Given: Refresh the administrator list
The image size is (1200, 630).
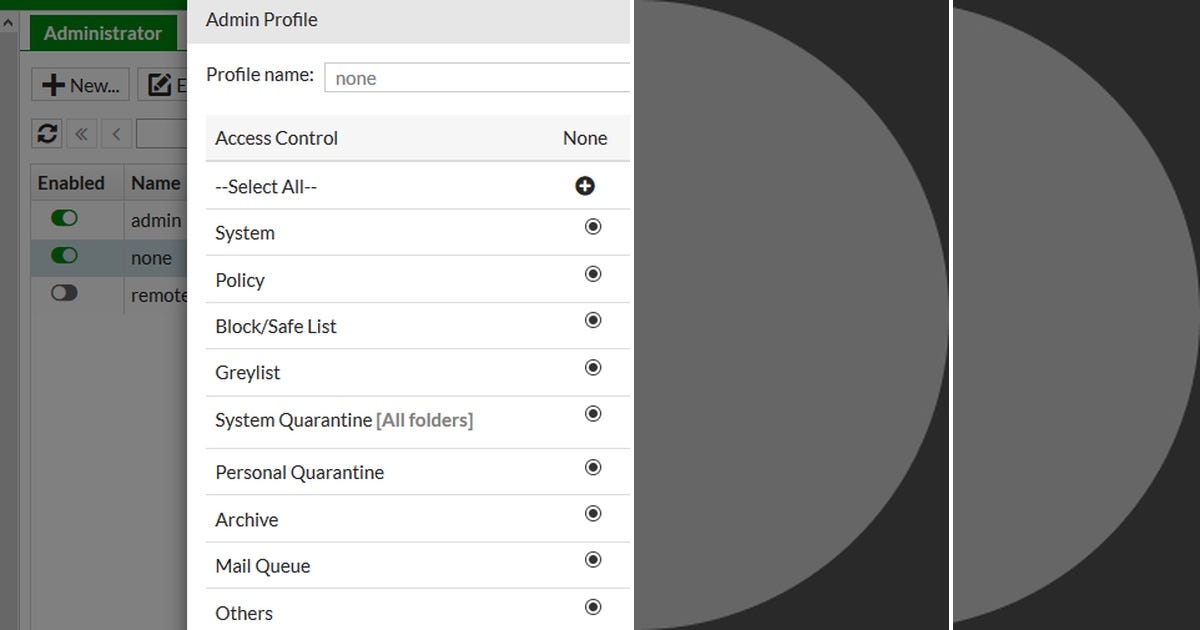Looking at the screenshot, I should (x=46, y=133).
